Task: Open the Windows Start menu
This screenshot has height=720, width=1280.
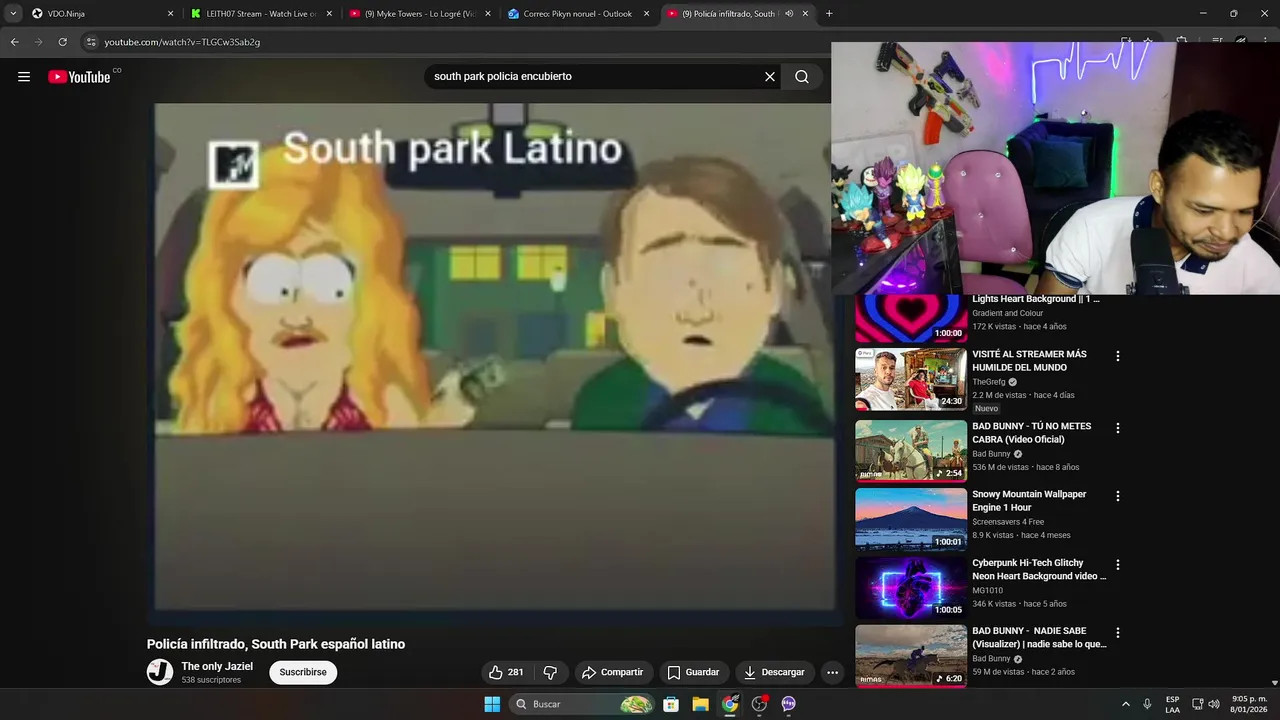Action: point(492,704)
